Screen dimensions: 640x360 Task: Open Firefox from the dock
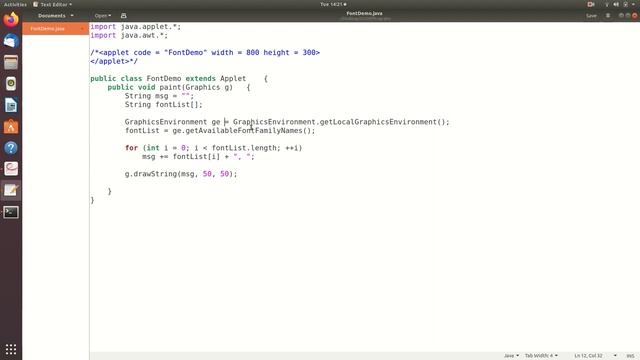tap(11, 19)
